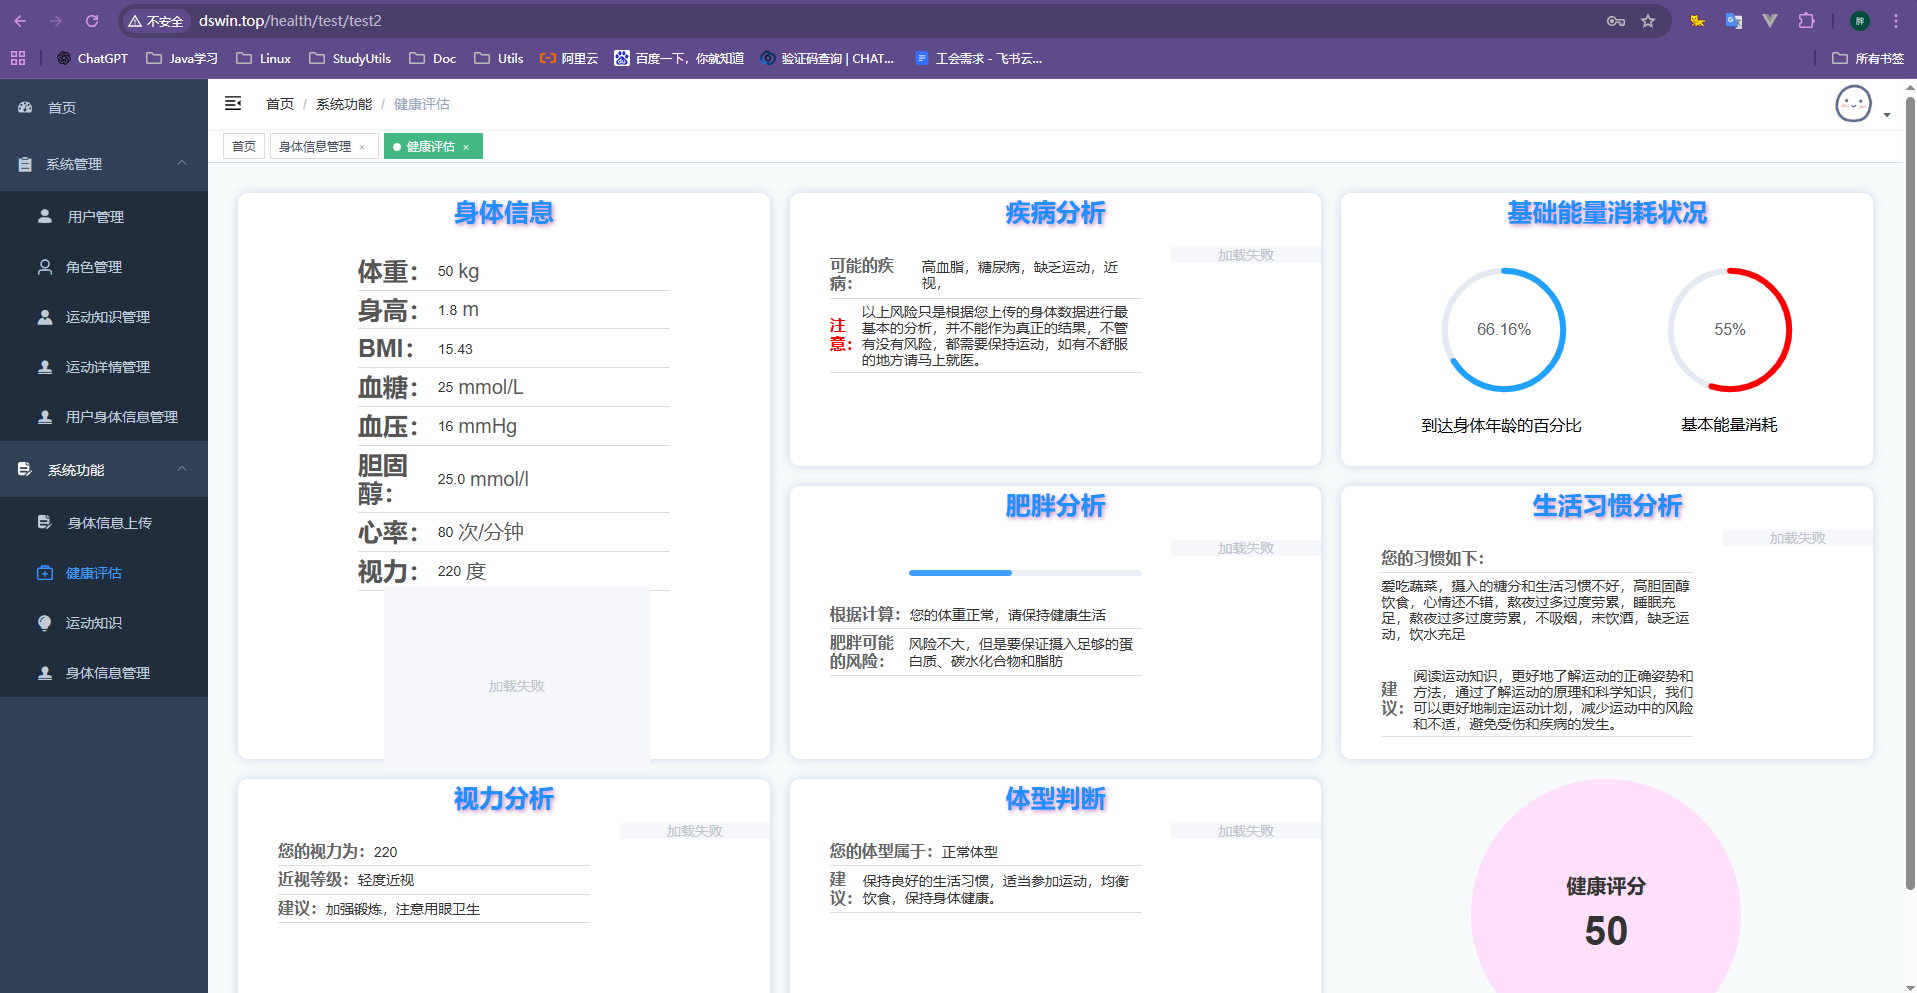Click the browser forward arrow

click(56, 20)
